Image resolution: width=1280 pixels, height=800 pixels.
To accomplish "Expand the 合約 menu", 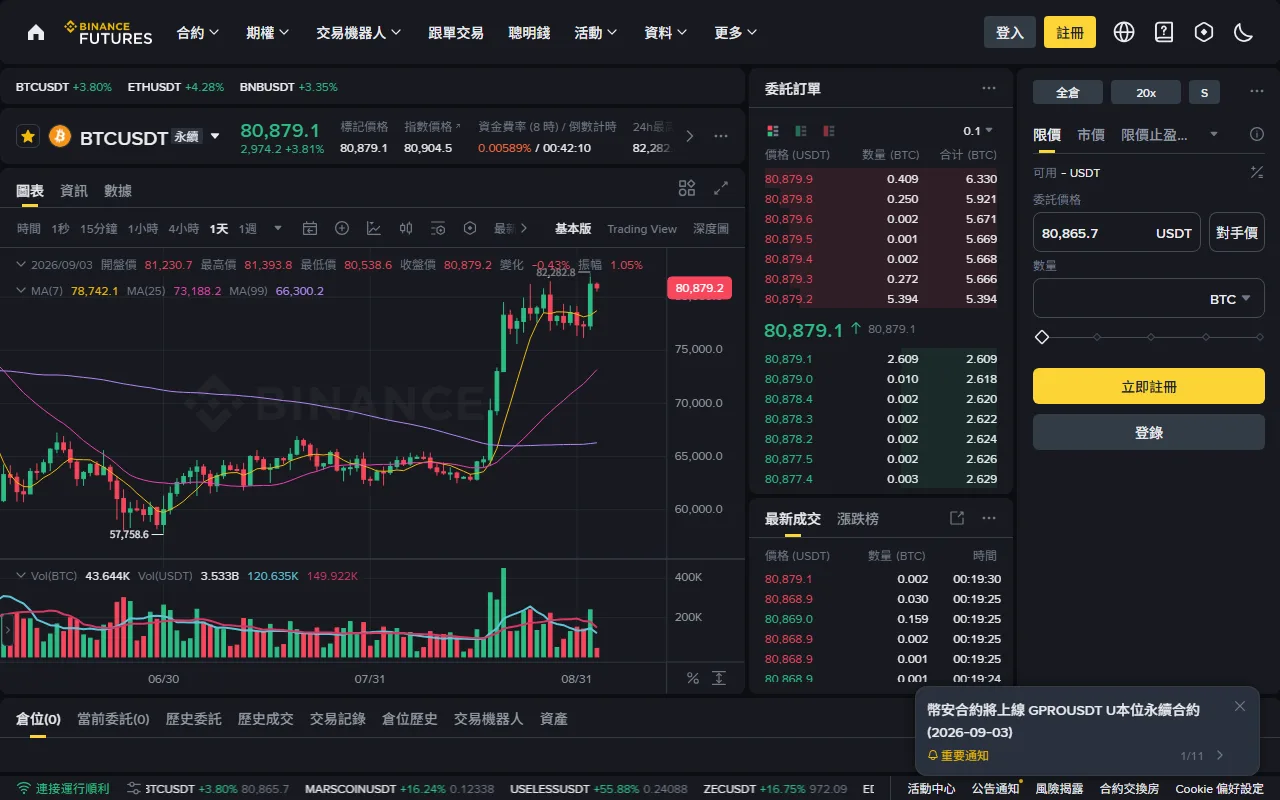I will click(198, 33).
